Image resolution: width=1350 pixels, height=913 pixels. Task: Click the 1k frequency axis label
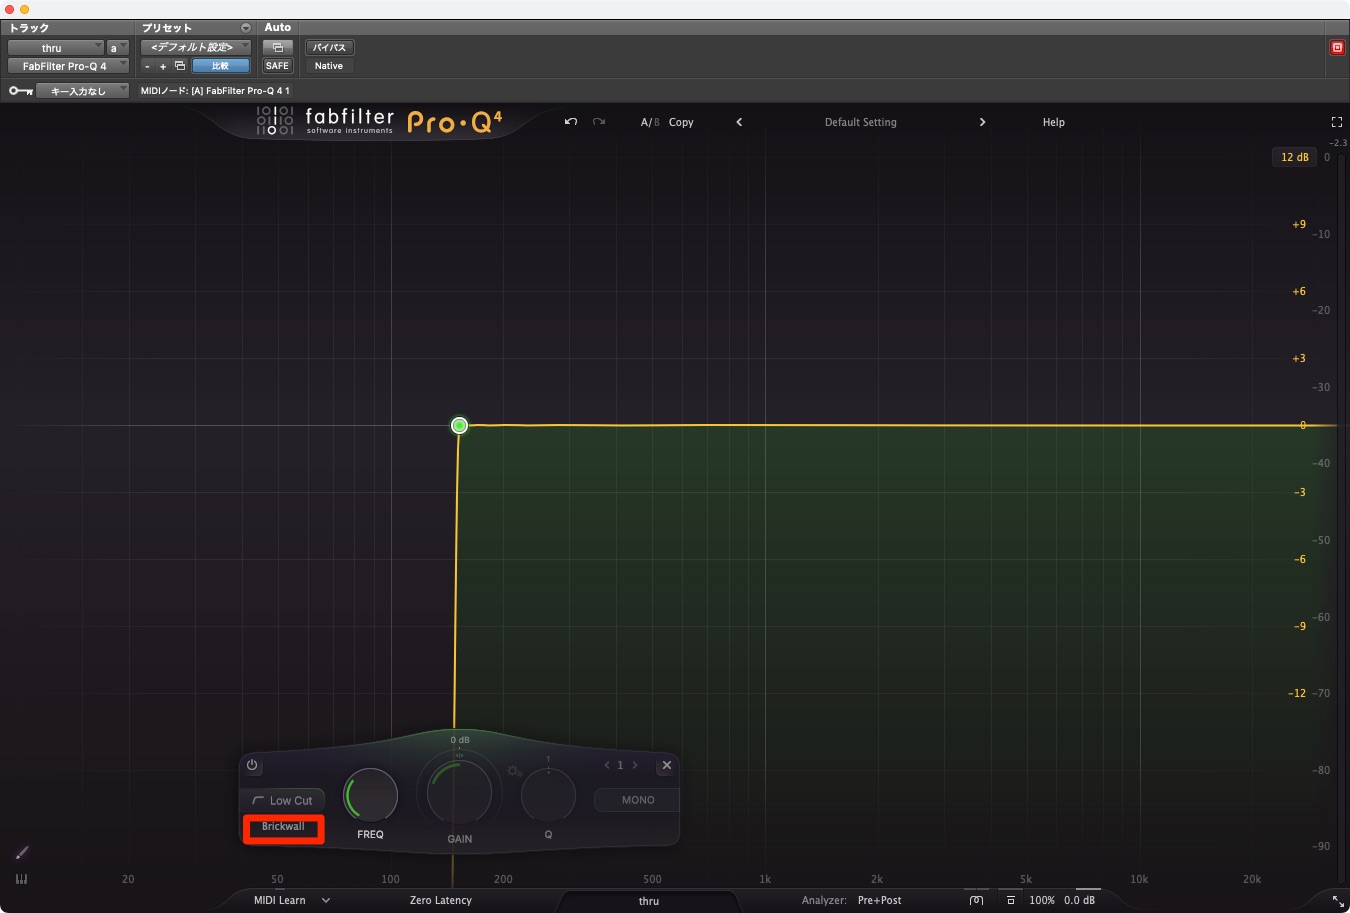pos(765,879)
